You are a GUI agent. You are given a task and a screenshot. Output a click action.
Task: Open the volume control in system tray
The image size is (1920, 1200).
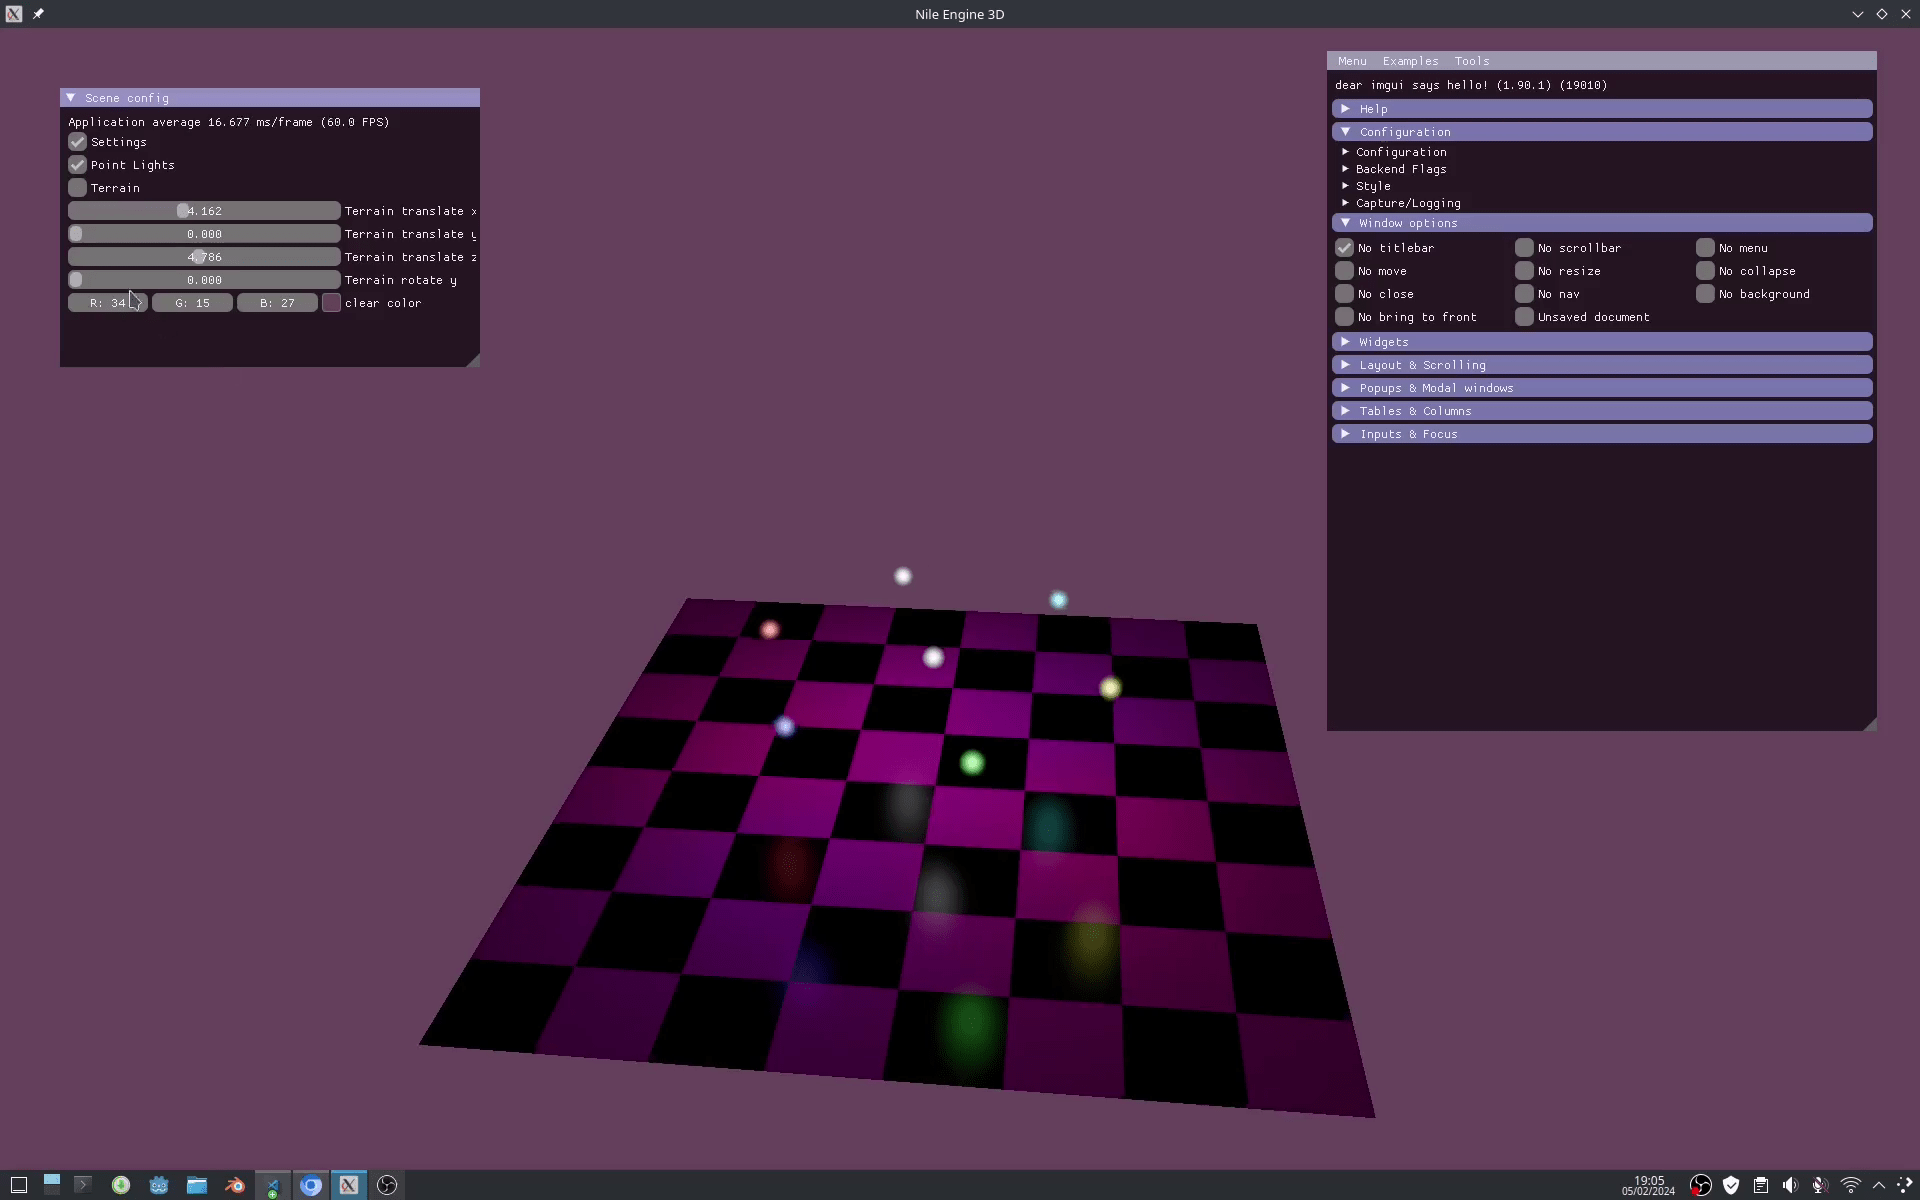(1790, 1185)
